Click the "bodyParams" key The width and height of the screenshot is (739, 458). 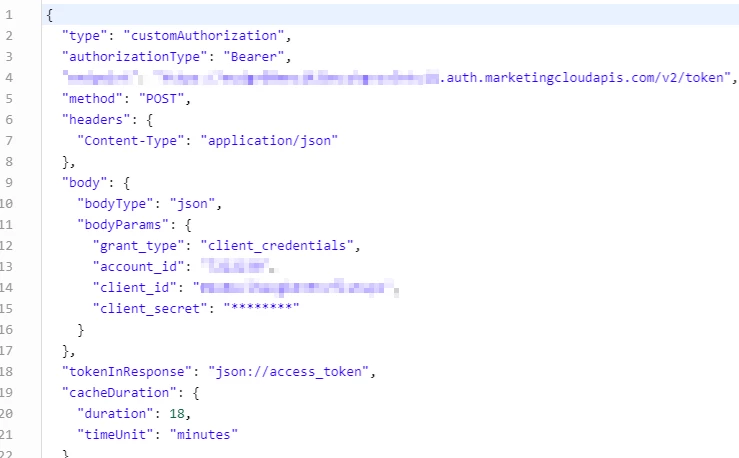tap(123, 225)
